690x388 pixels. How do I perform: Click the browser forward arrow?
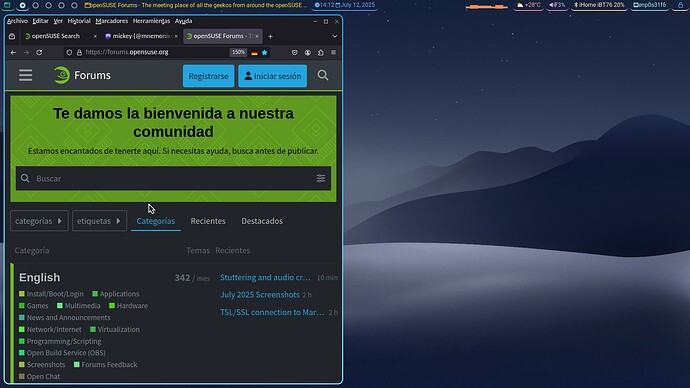(26, 52)
